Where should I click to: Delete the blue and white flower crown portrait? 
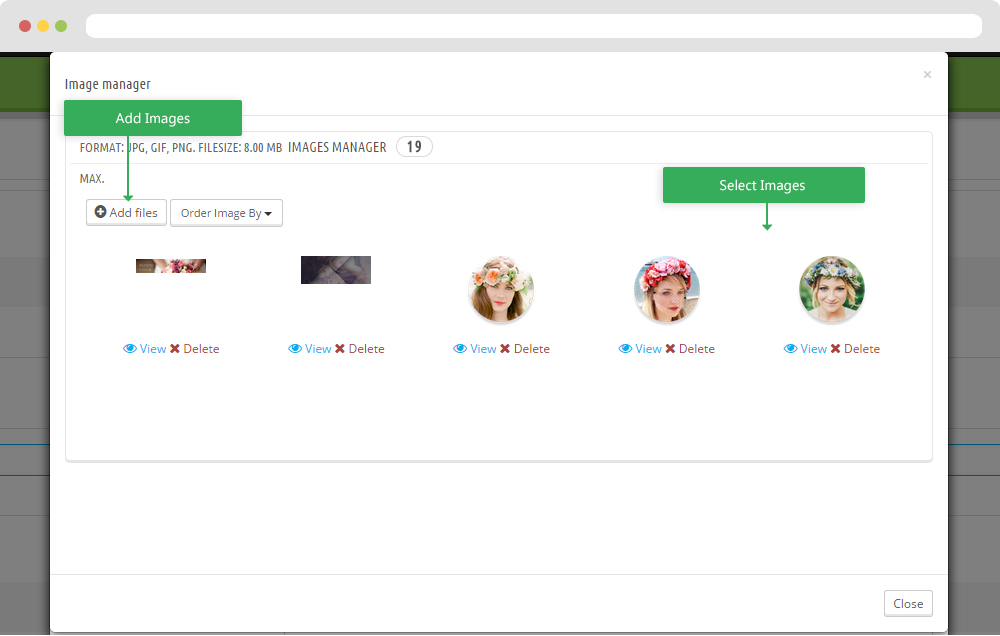[855, 349]
